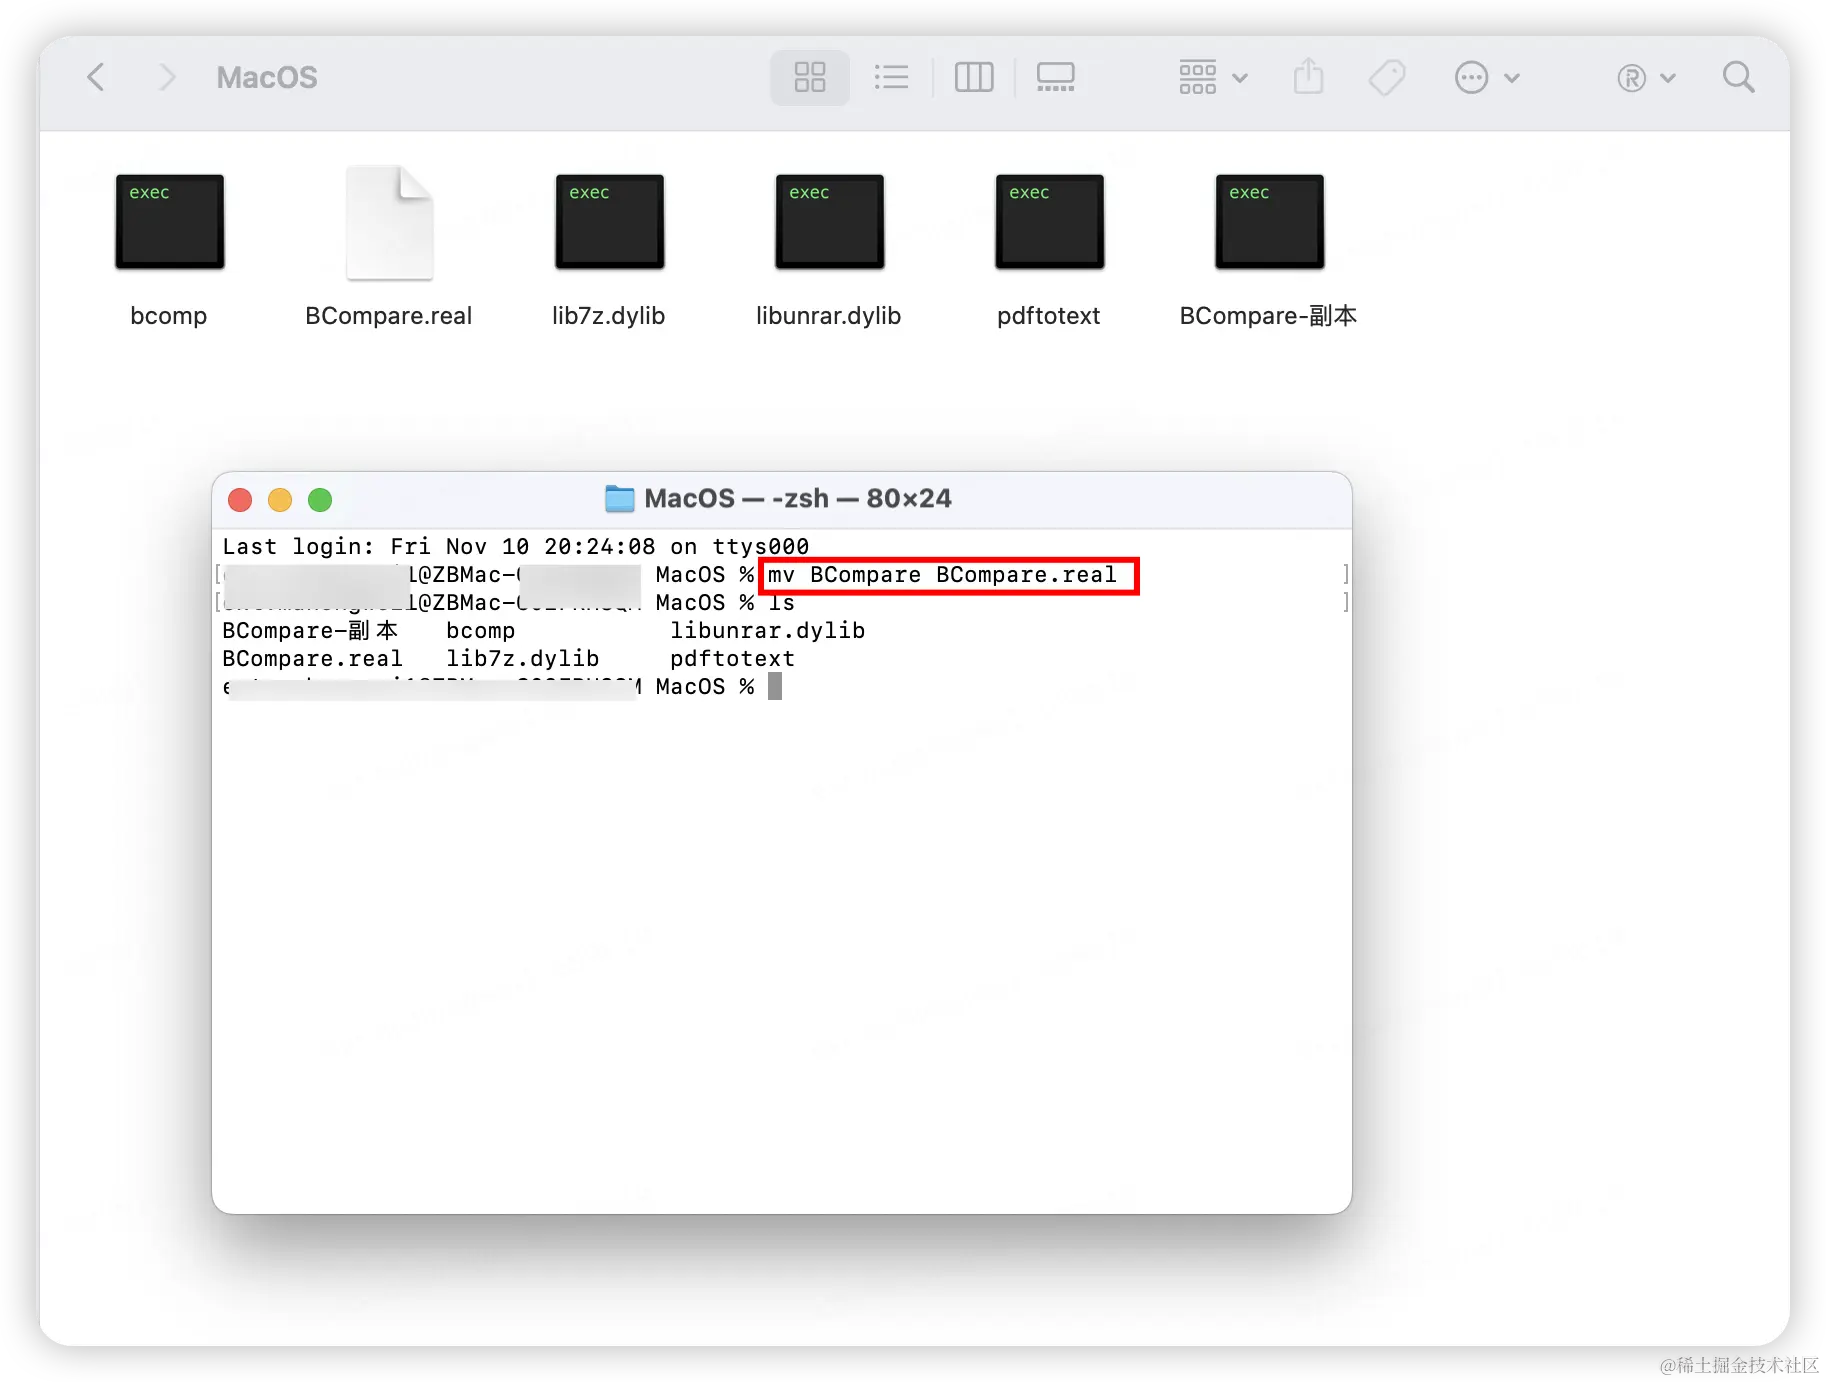Click pdftotext in Terminal ls output
Image resolution: width=1826 pixels, height=1382 pixels.
click(x=733, y=659)
